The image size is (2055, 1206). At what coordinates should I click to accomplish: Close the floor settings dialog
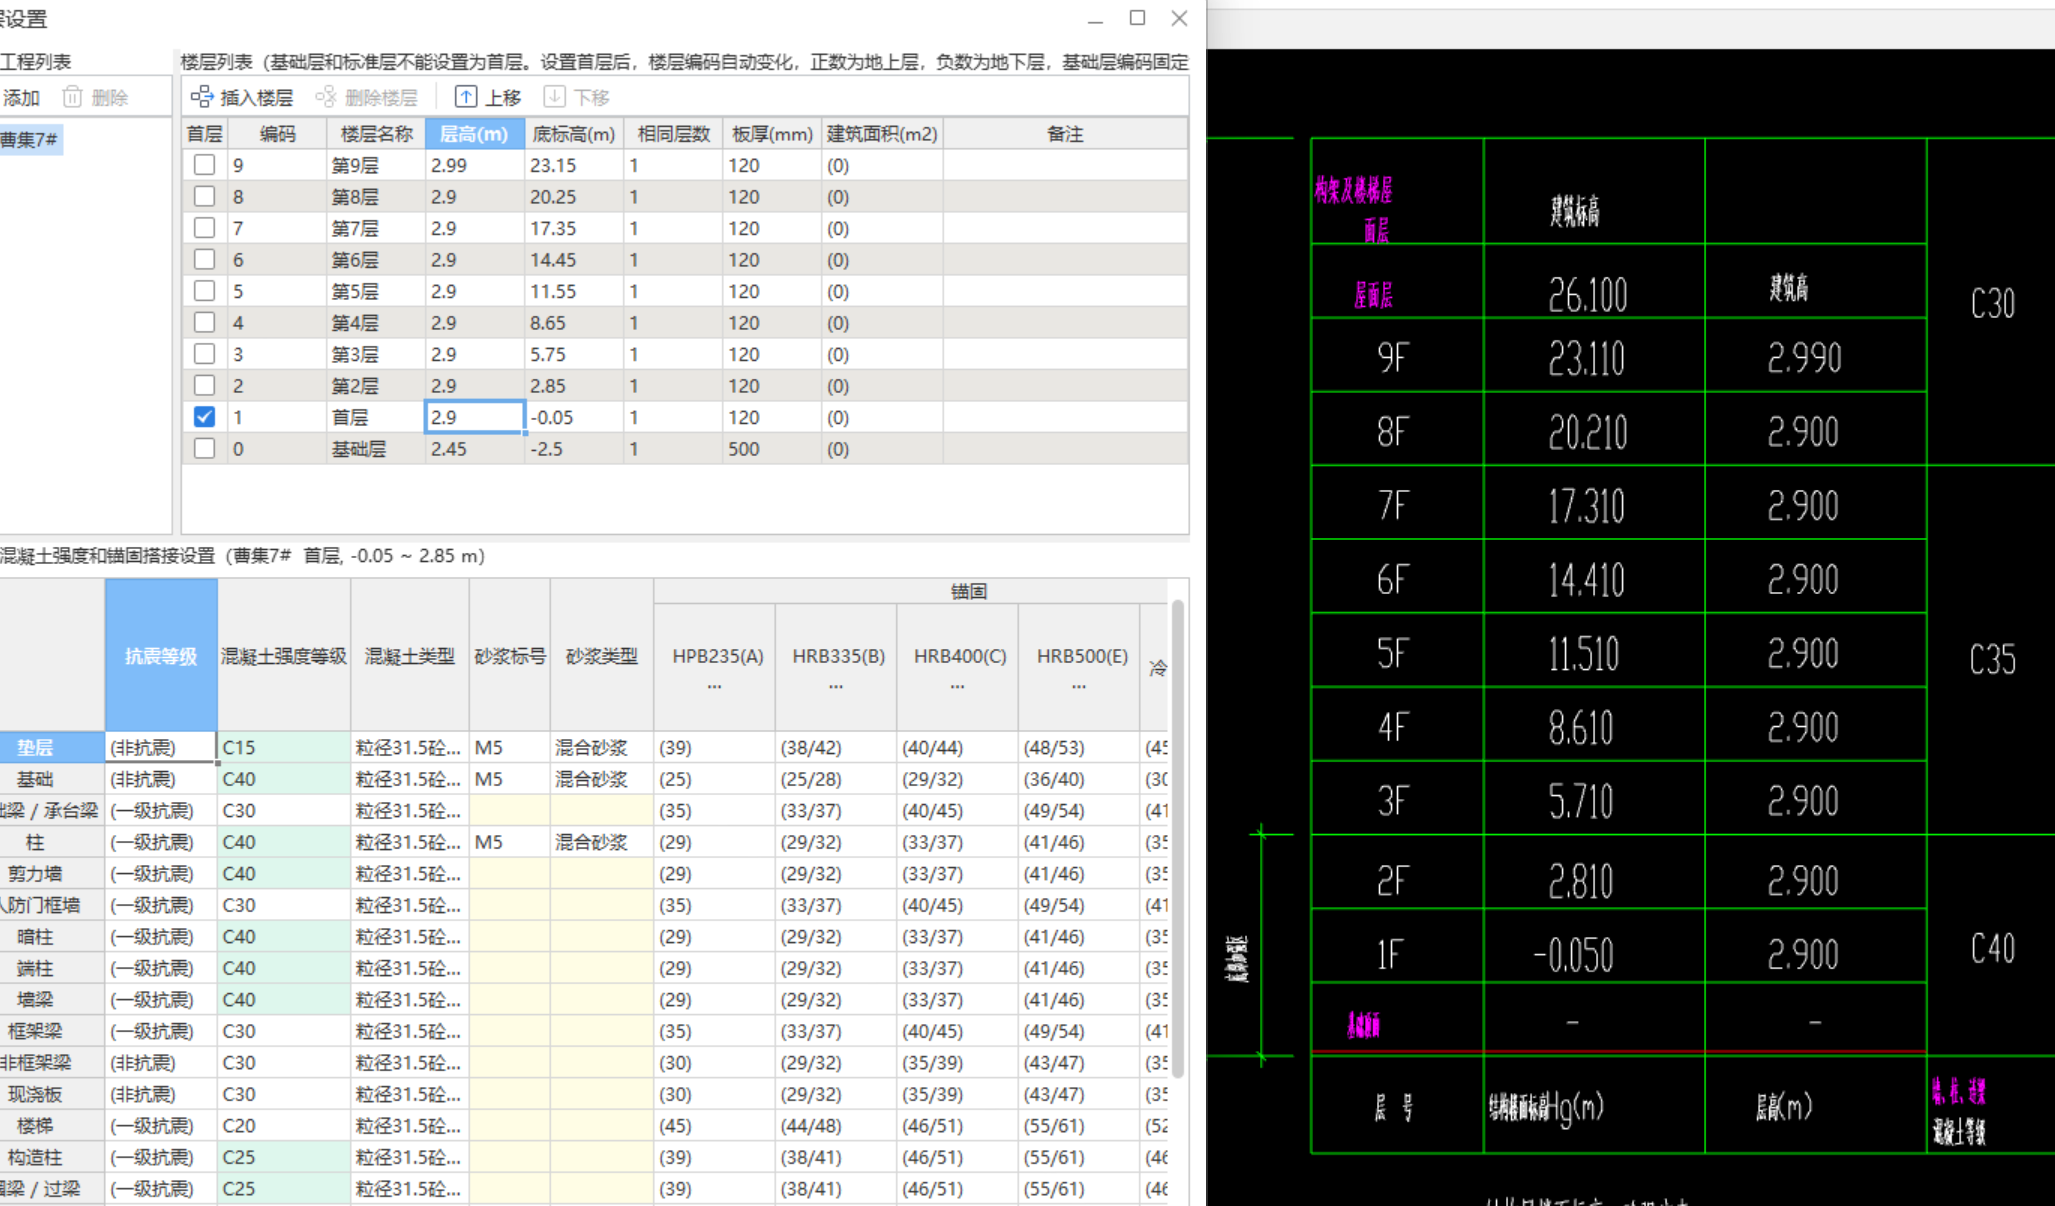tap(1179, 18)
